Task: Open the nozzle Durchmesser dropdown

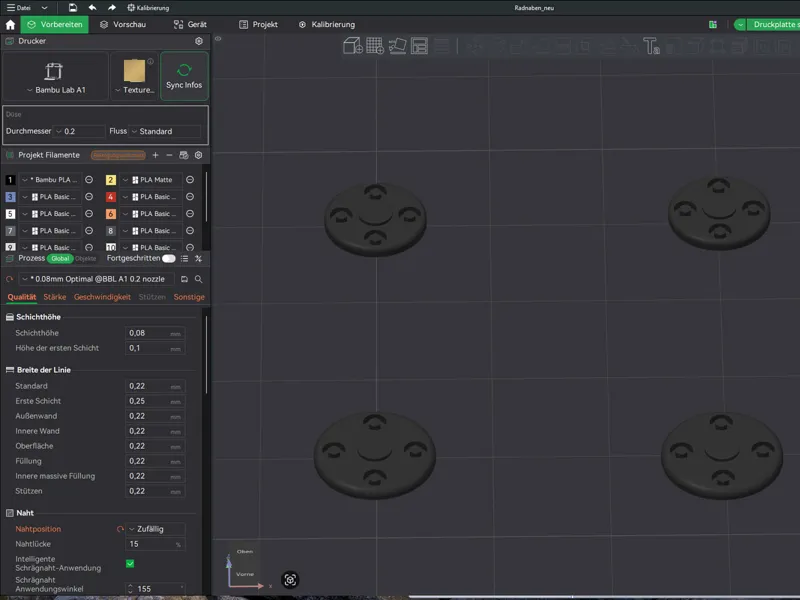Action: pos(79,131)
